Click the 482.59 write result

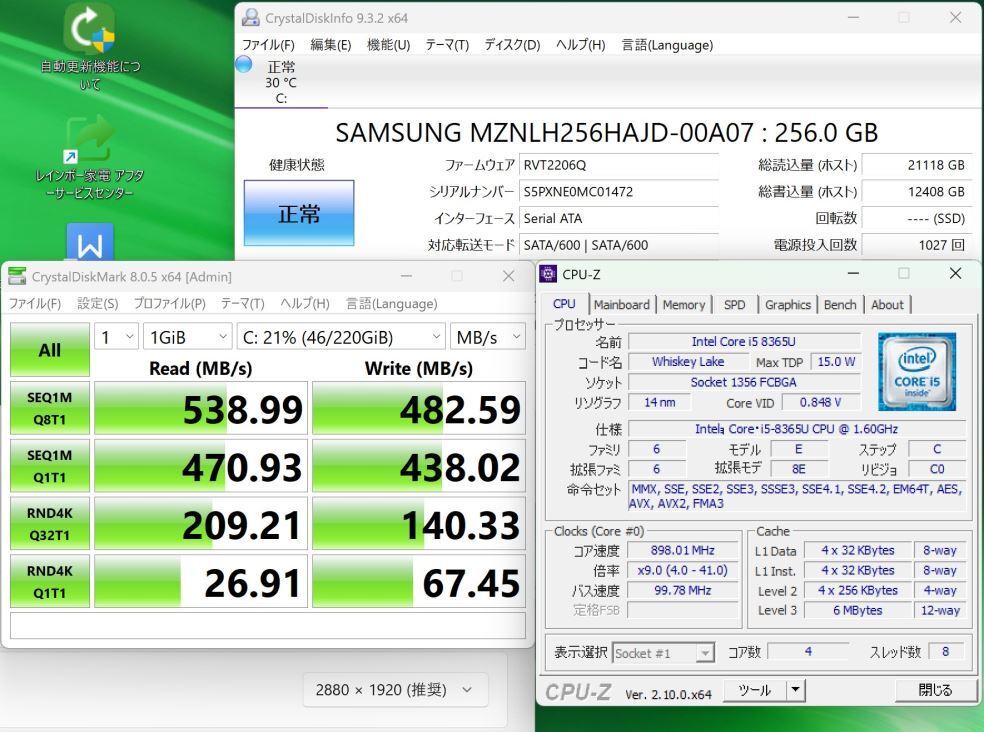tap(419, 408)
